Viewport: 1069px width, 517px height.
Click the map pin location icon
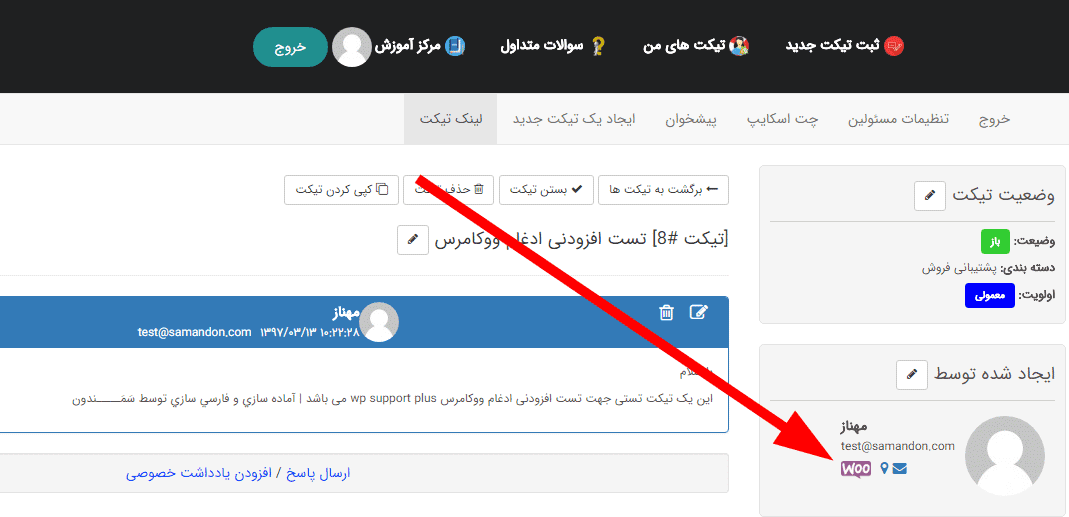click(x=885, y=469)
